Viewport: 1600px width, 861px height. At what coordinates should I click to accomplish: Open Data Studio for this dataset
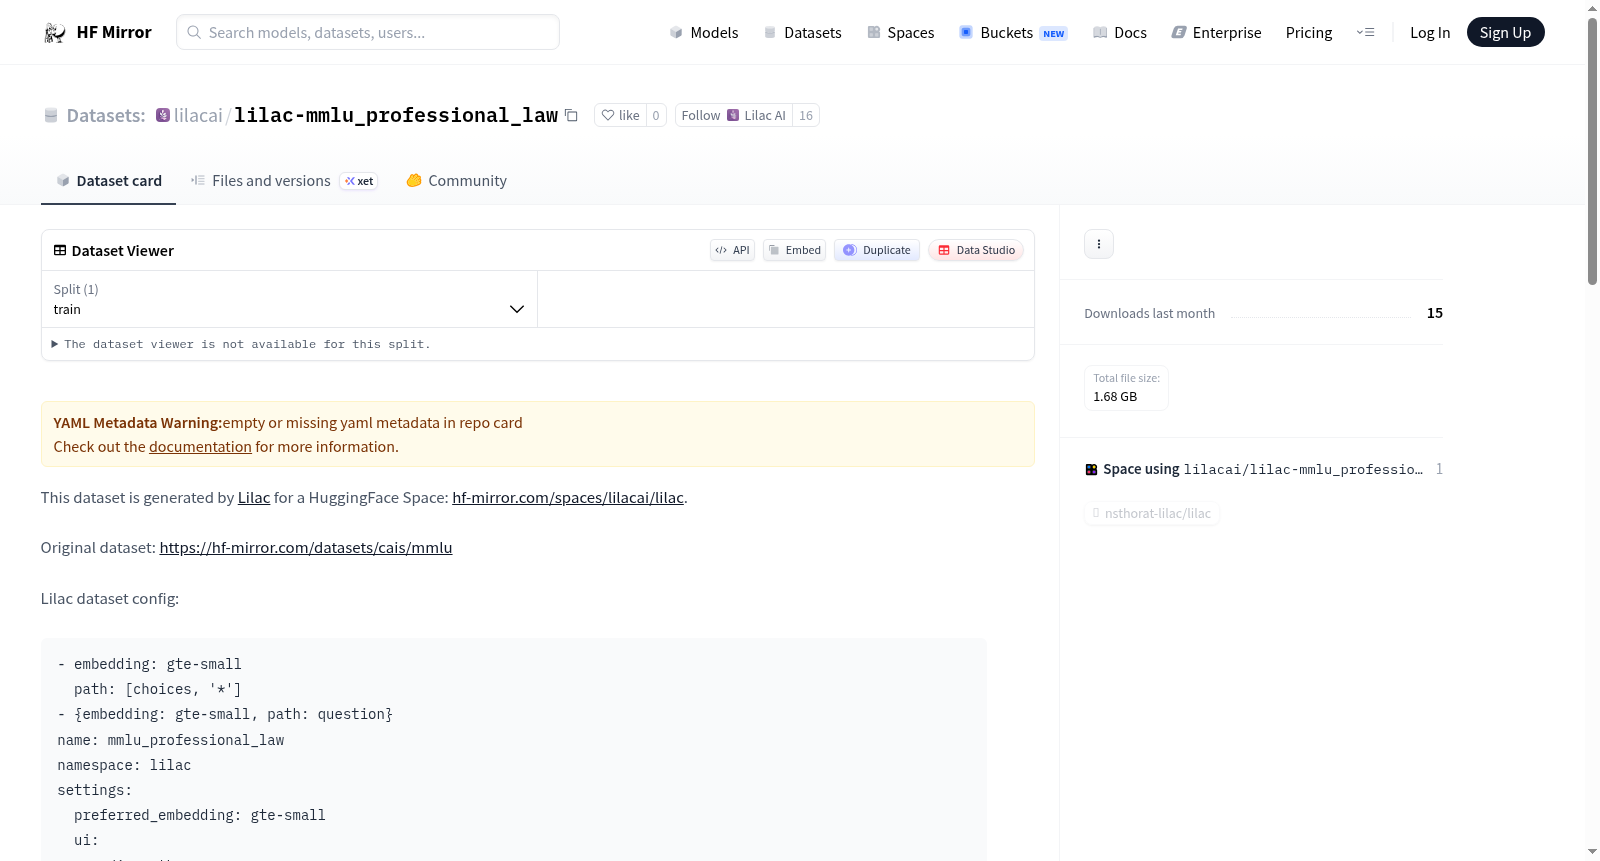[x=976, y=250]
